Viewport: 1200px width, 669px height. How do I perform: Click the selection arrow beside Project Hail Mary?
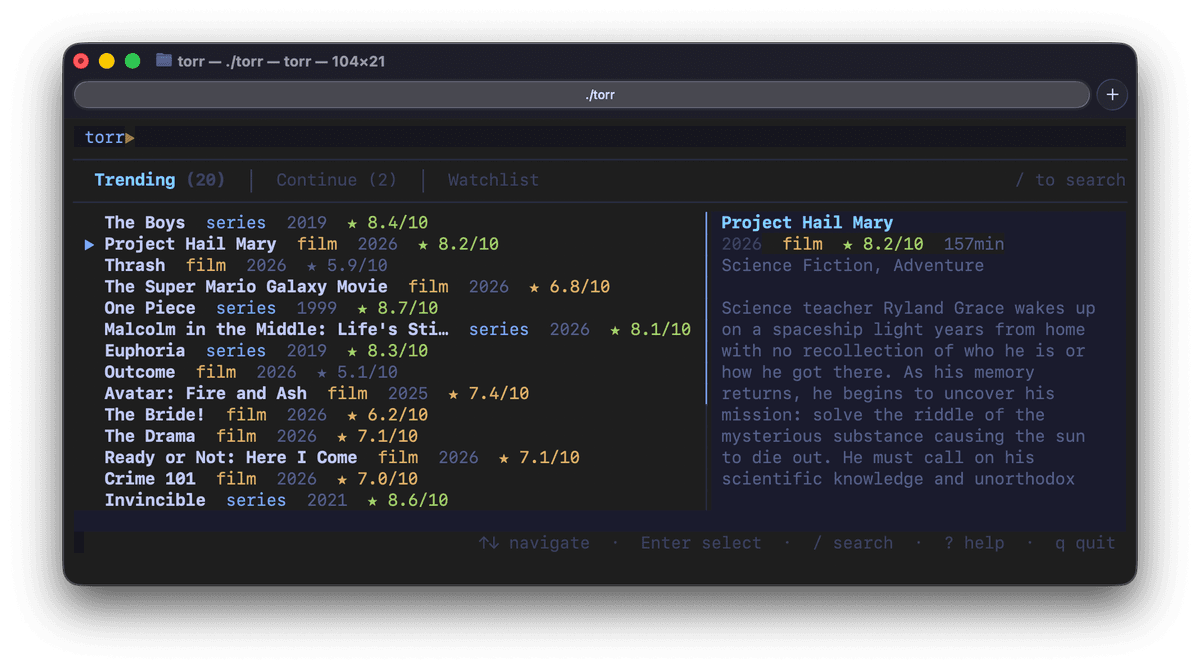pos(89,244)
